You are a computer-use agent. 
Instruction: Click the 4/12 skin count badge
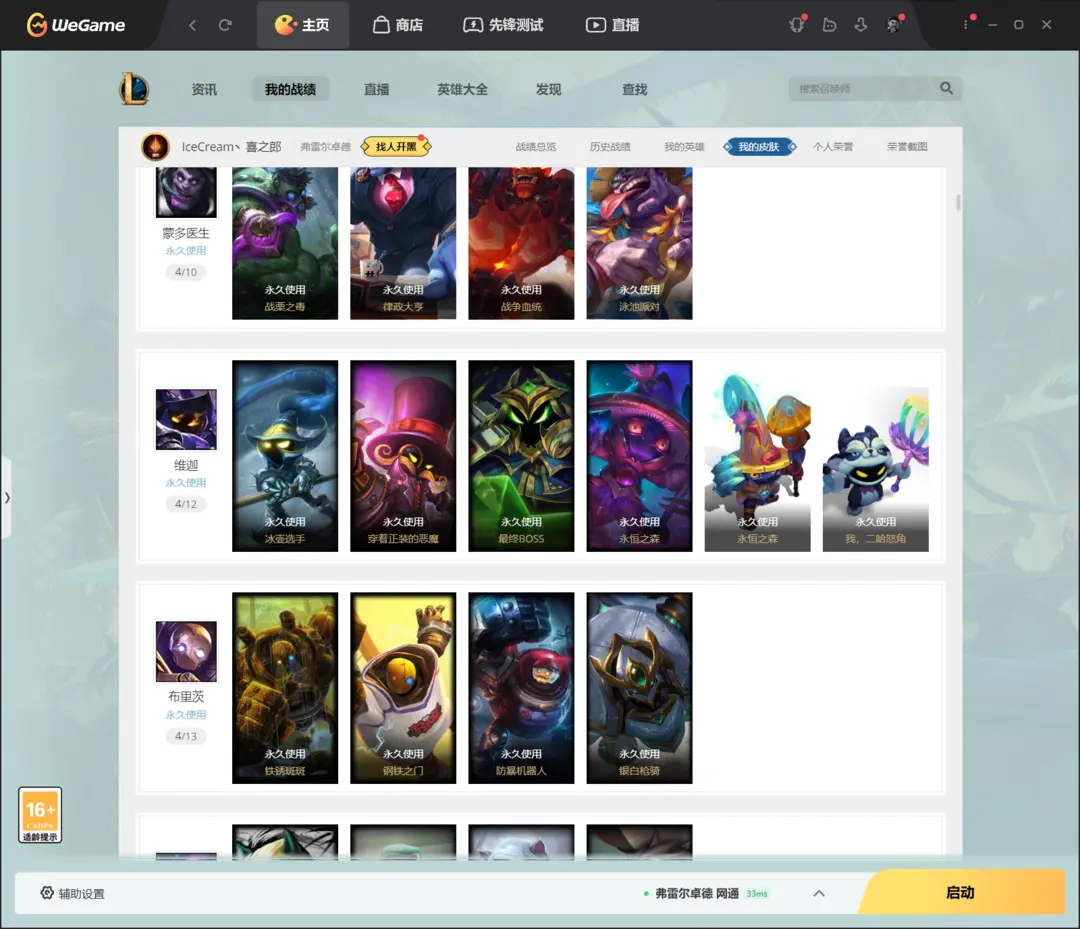click(x=185, y=504)
